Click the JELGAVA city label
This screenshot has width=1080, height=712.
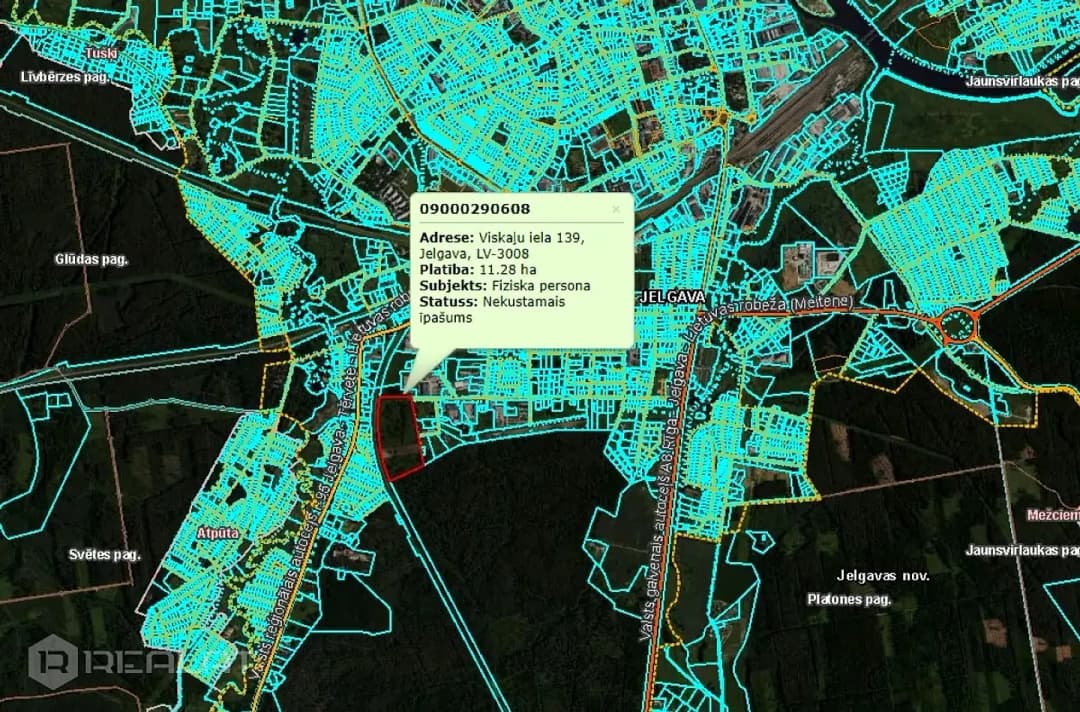(x=672, y=297)
